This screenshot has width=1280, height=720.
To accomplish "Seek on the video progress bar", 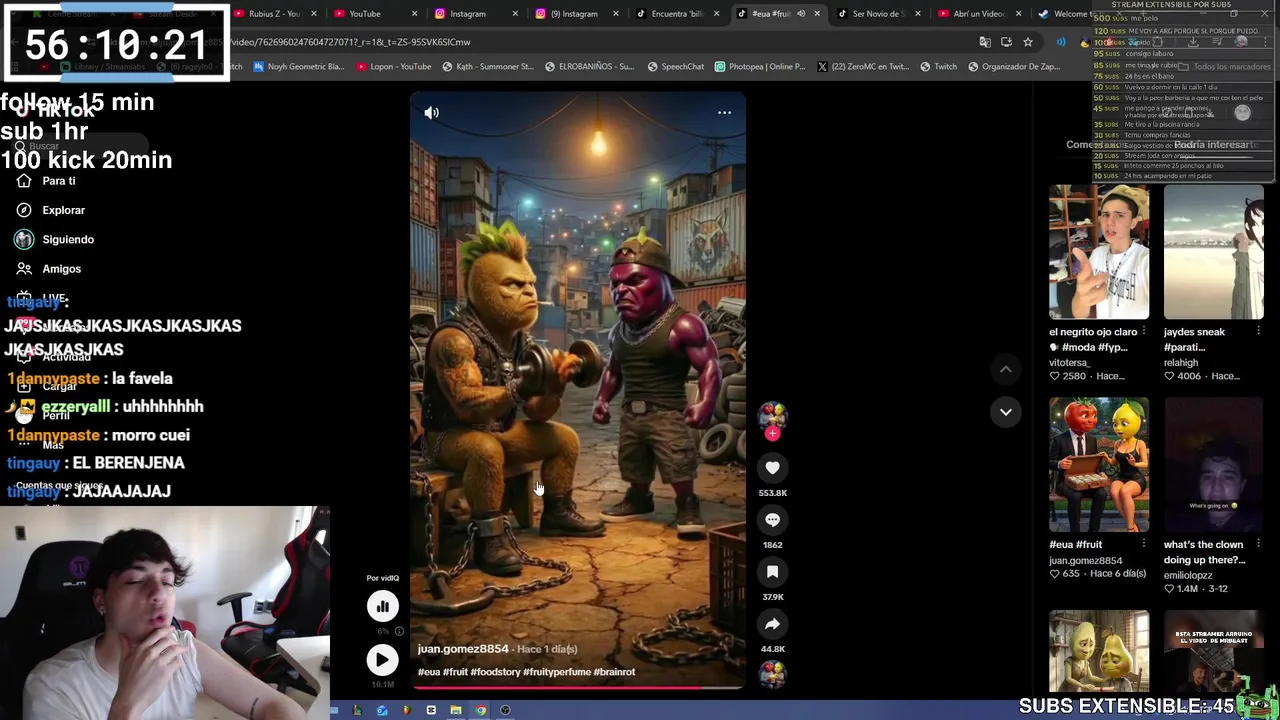I will click(x=577, y=687).
